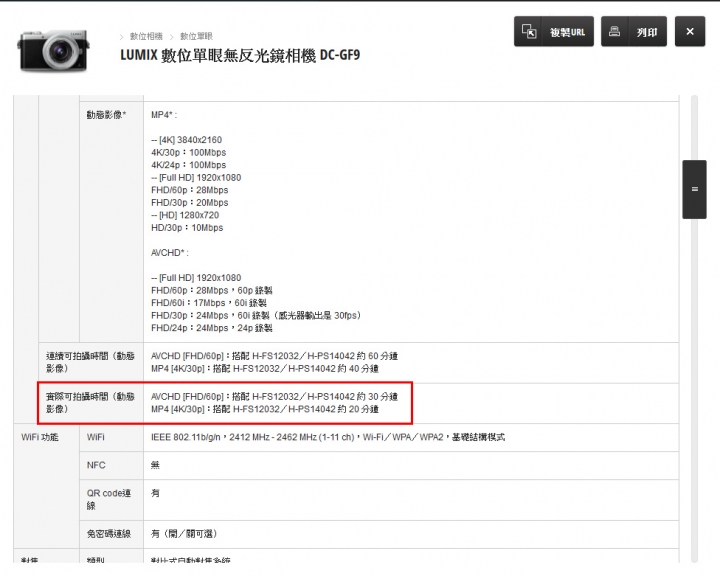This screenshot has width=720, height=576.
Task: Click the printer icon
Action: pos(614,31)
